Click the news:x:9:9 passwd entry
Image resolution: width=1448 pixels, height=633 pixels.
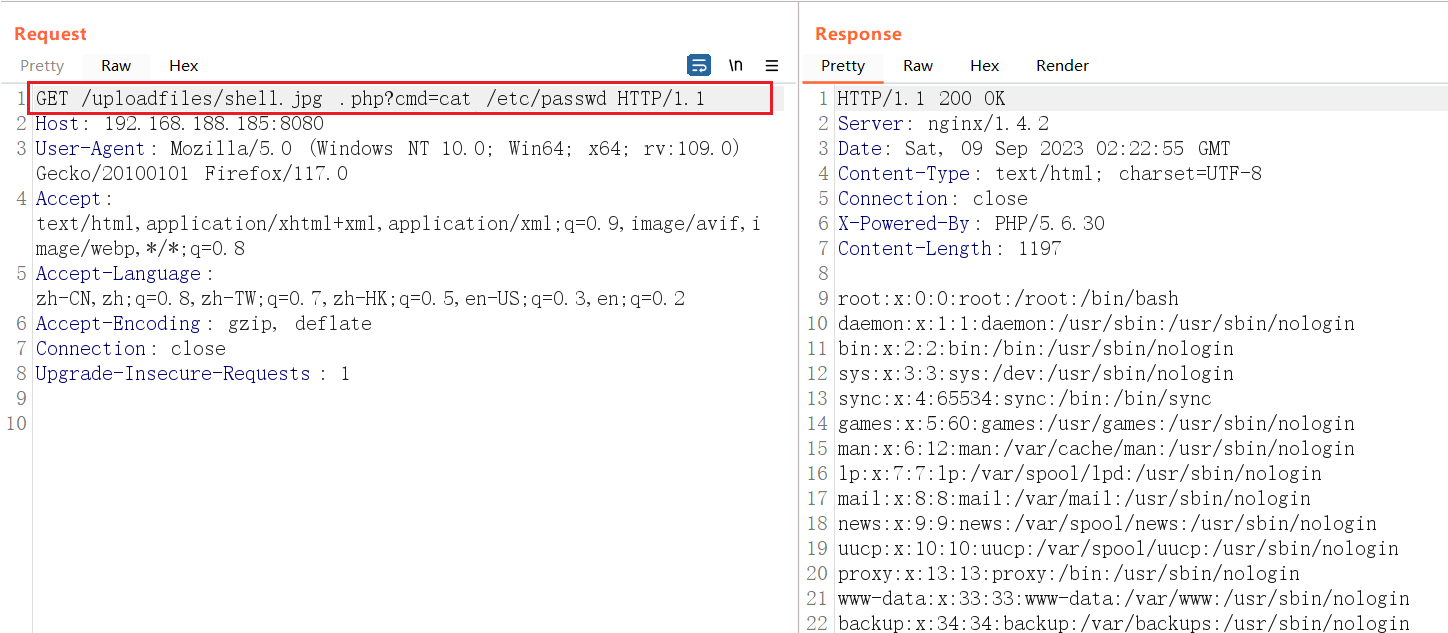[x=1107, y=524]
